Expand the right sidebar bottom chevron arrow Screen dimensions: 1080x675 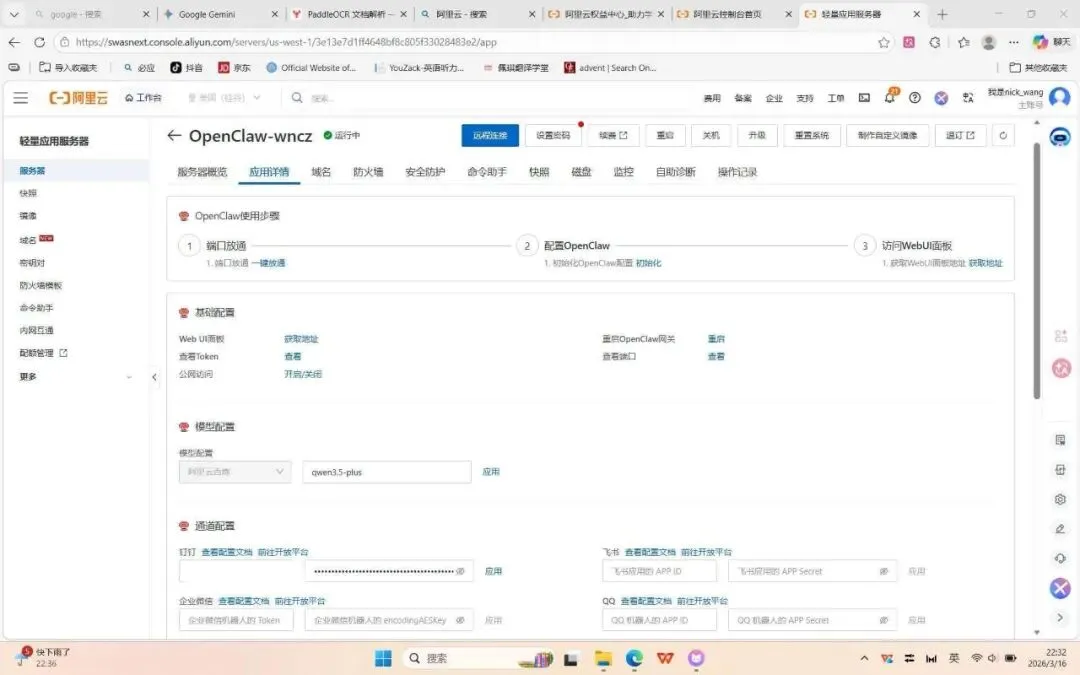tap(1060, 617)
